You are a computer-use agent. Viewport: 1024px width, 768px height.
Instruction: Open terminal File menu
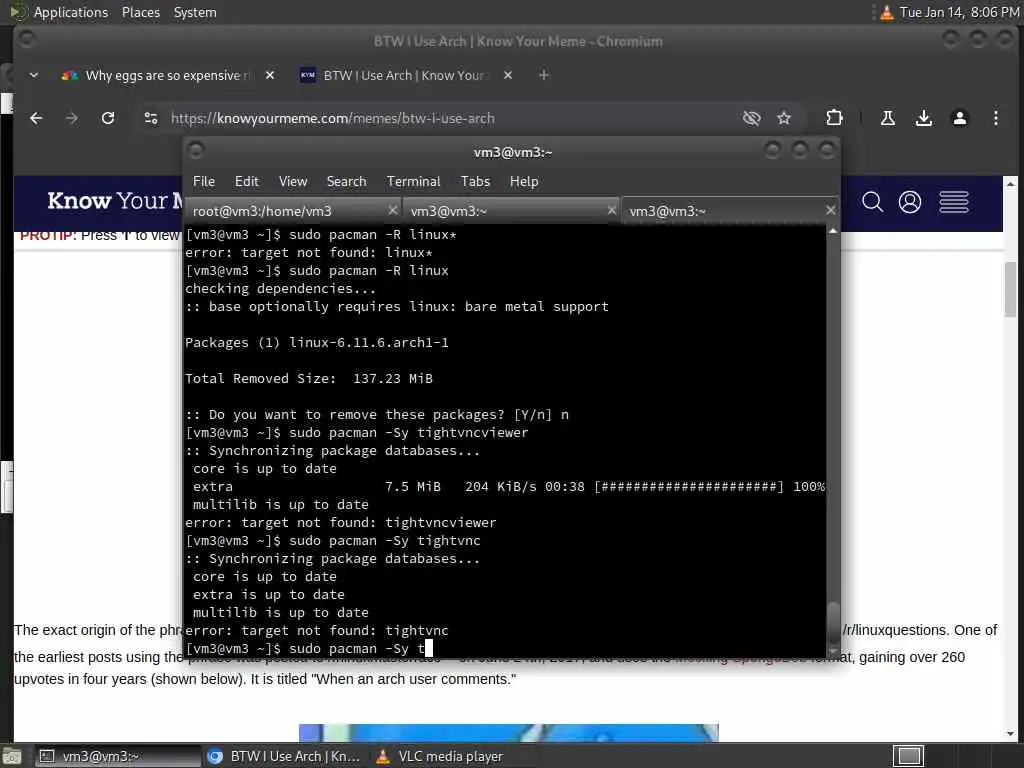(x=204, y=182)
